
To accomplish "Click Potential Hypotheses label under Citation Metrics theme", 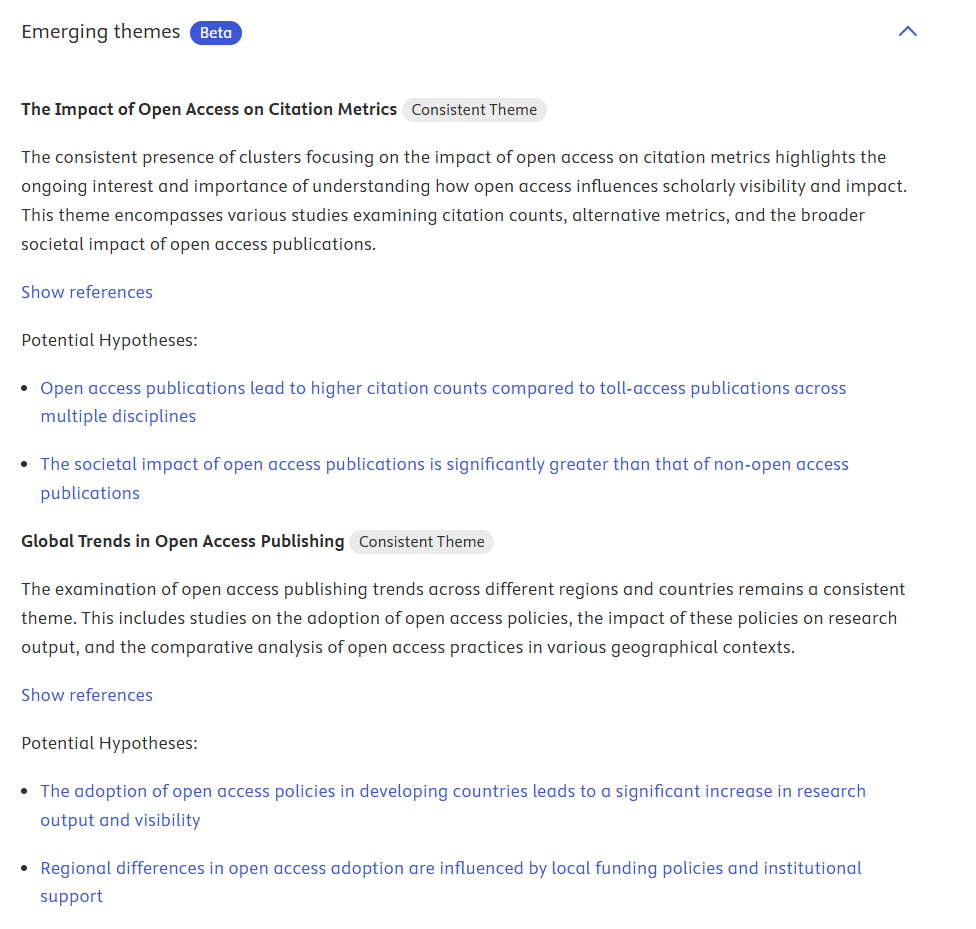I will point(109,340).
